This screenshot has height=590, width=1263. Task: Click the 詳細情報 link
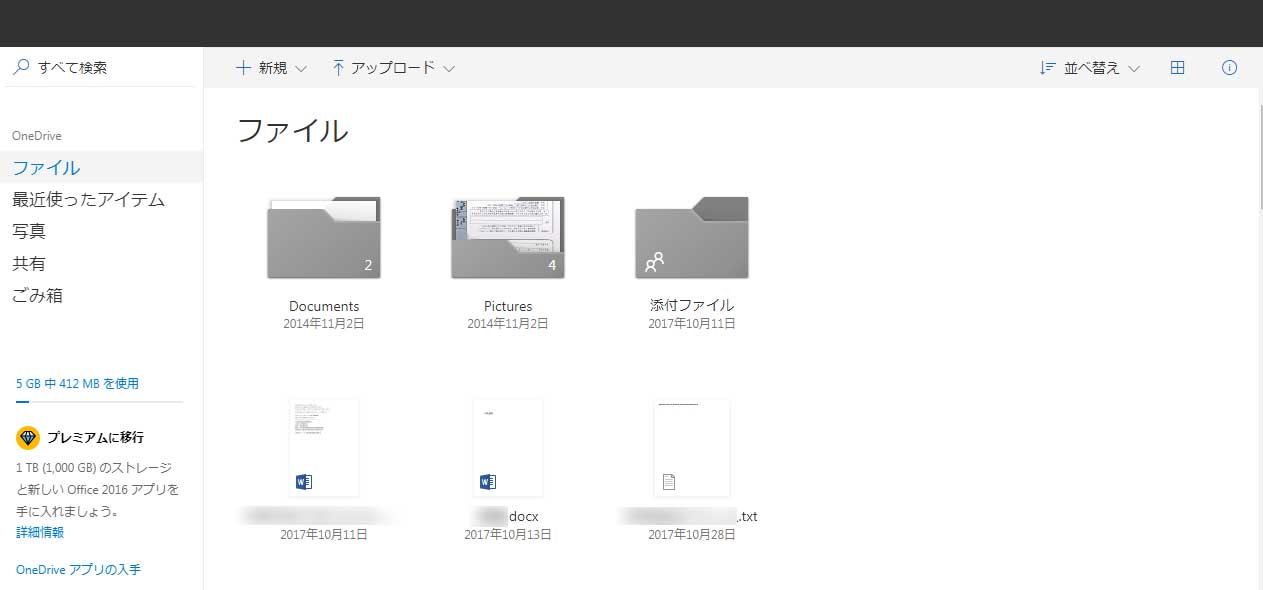pyautogui.click(x=40, y=532)
